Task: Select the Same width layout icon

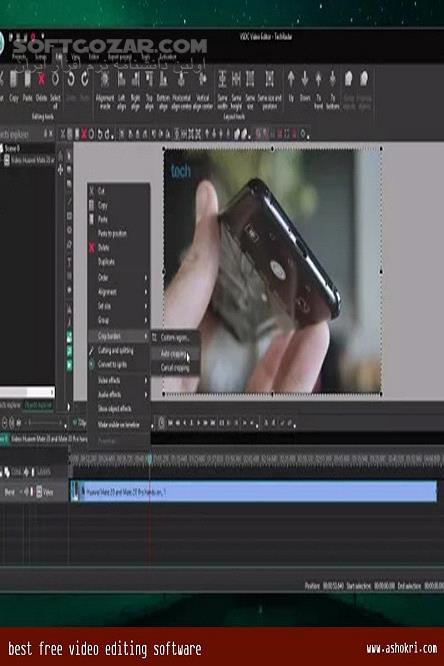Action: [222, 79]
